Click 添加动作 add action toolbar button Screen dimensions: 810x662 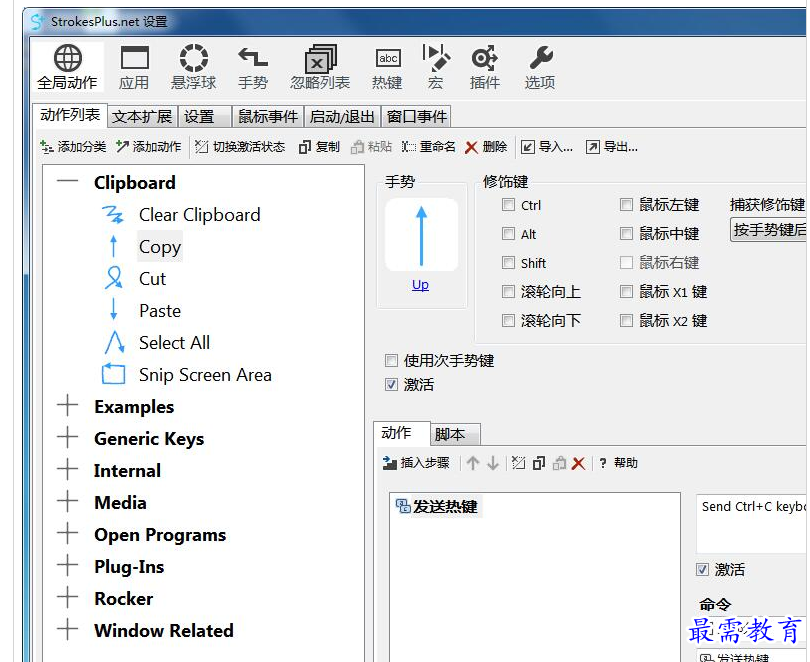click(x=149, y=147)
